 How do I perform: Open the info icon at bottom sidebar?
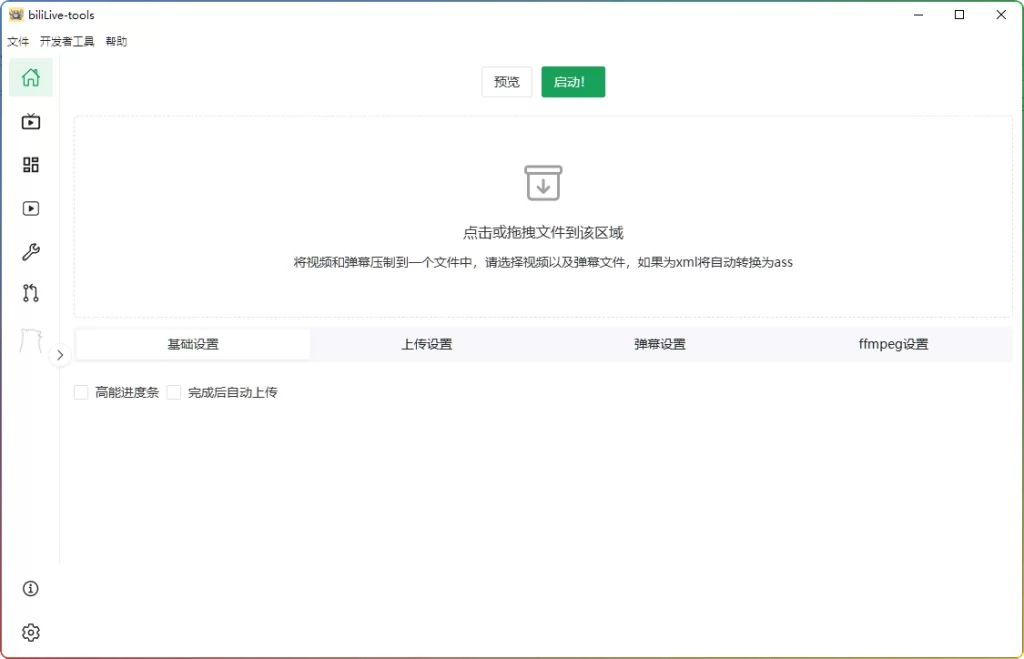point(30,589)
